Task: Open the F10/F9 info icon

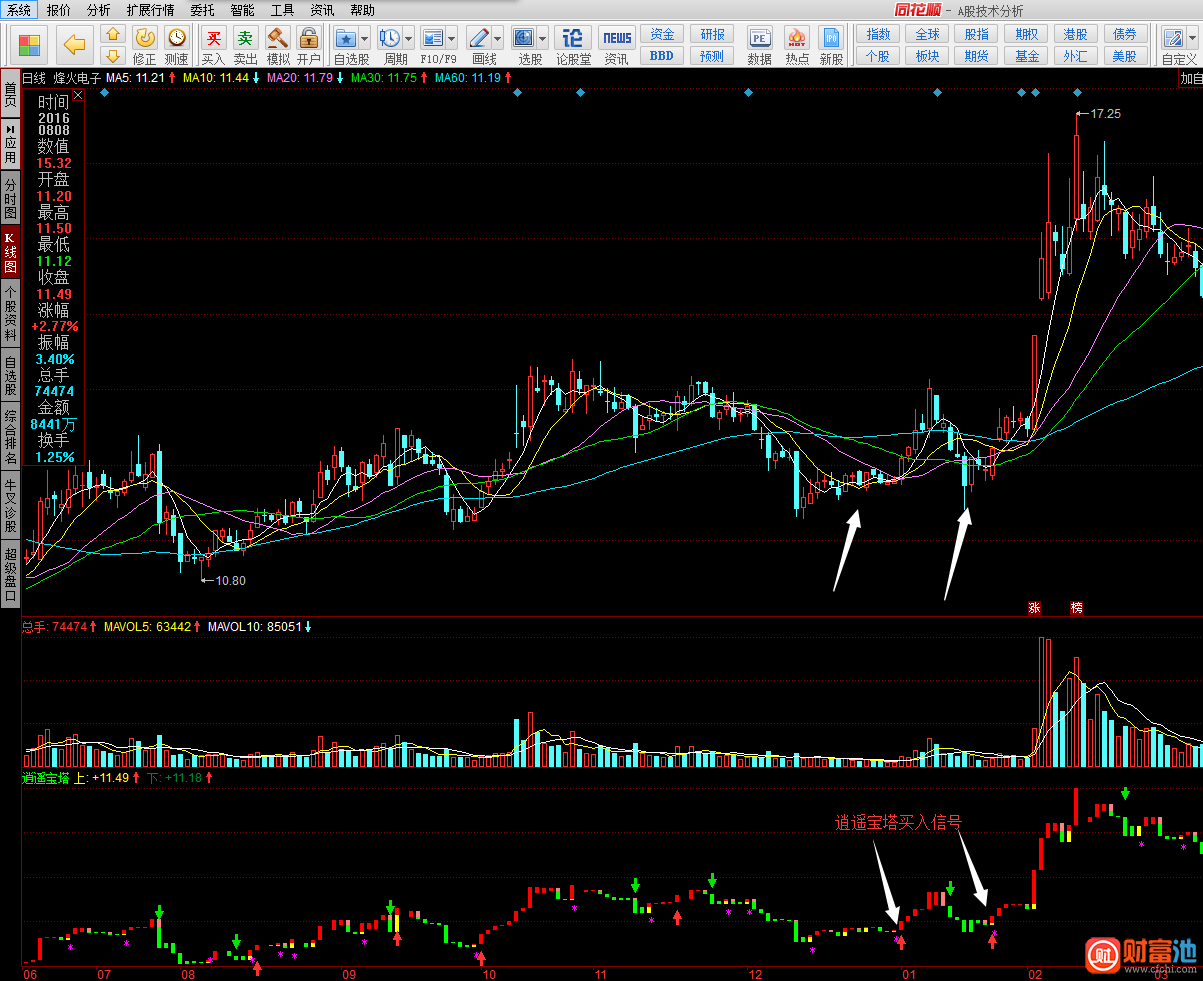Action: (433, 39)
